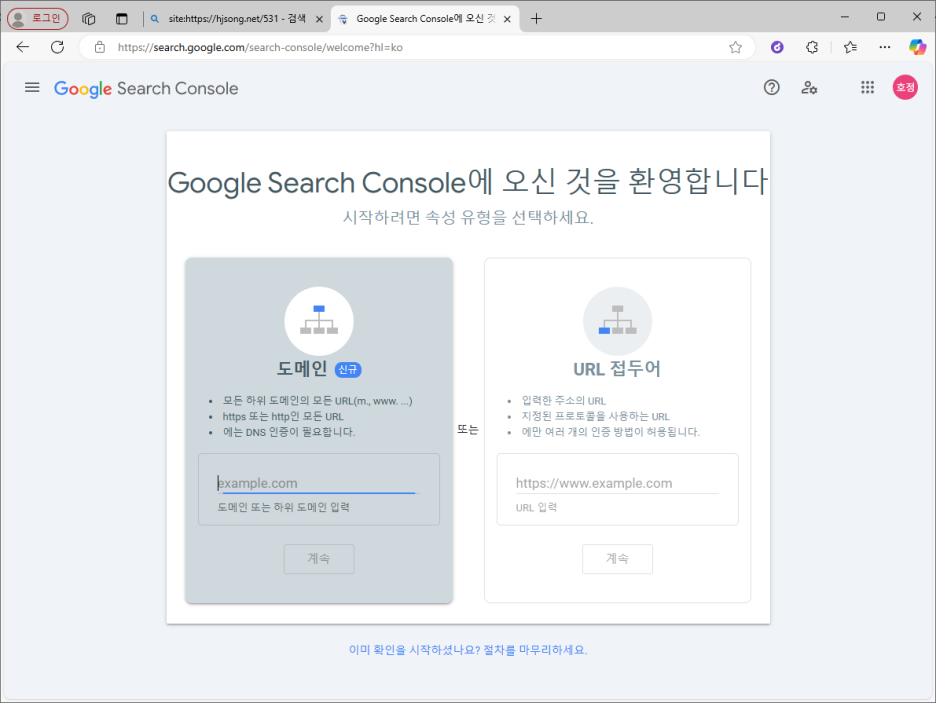Click the 신규 badge beside 도메인
This screenshot has height=703, width=936.
(x=348, y=369)
